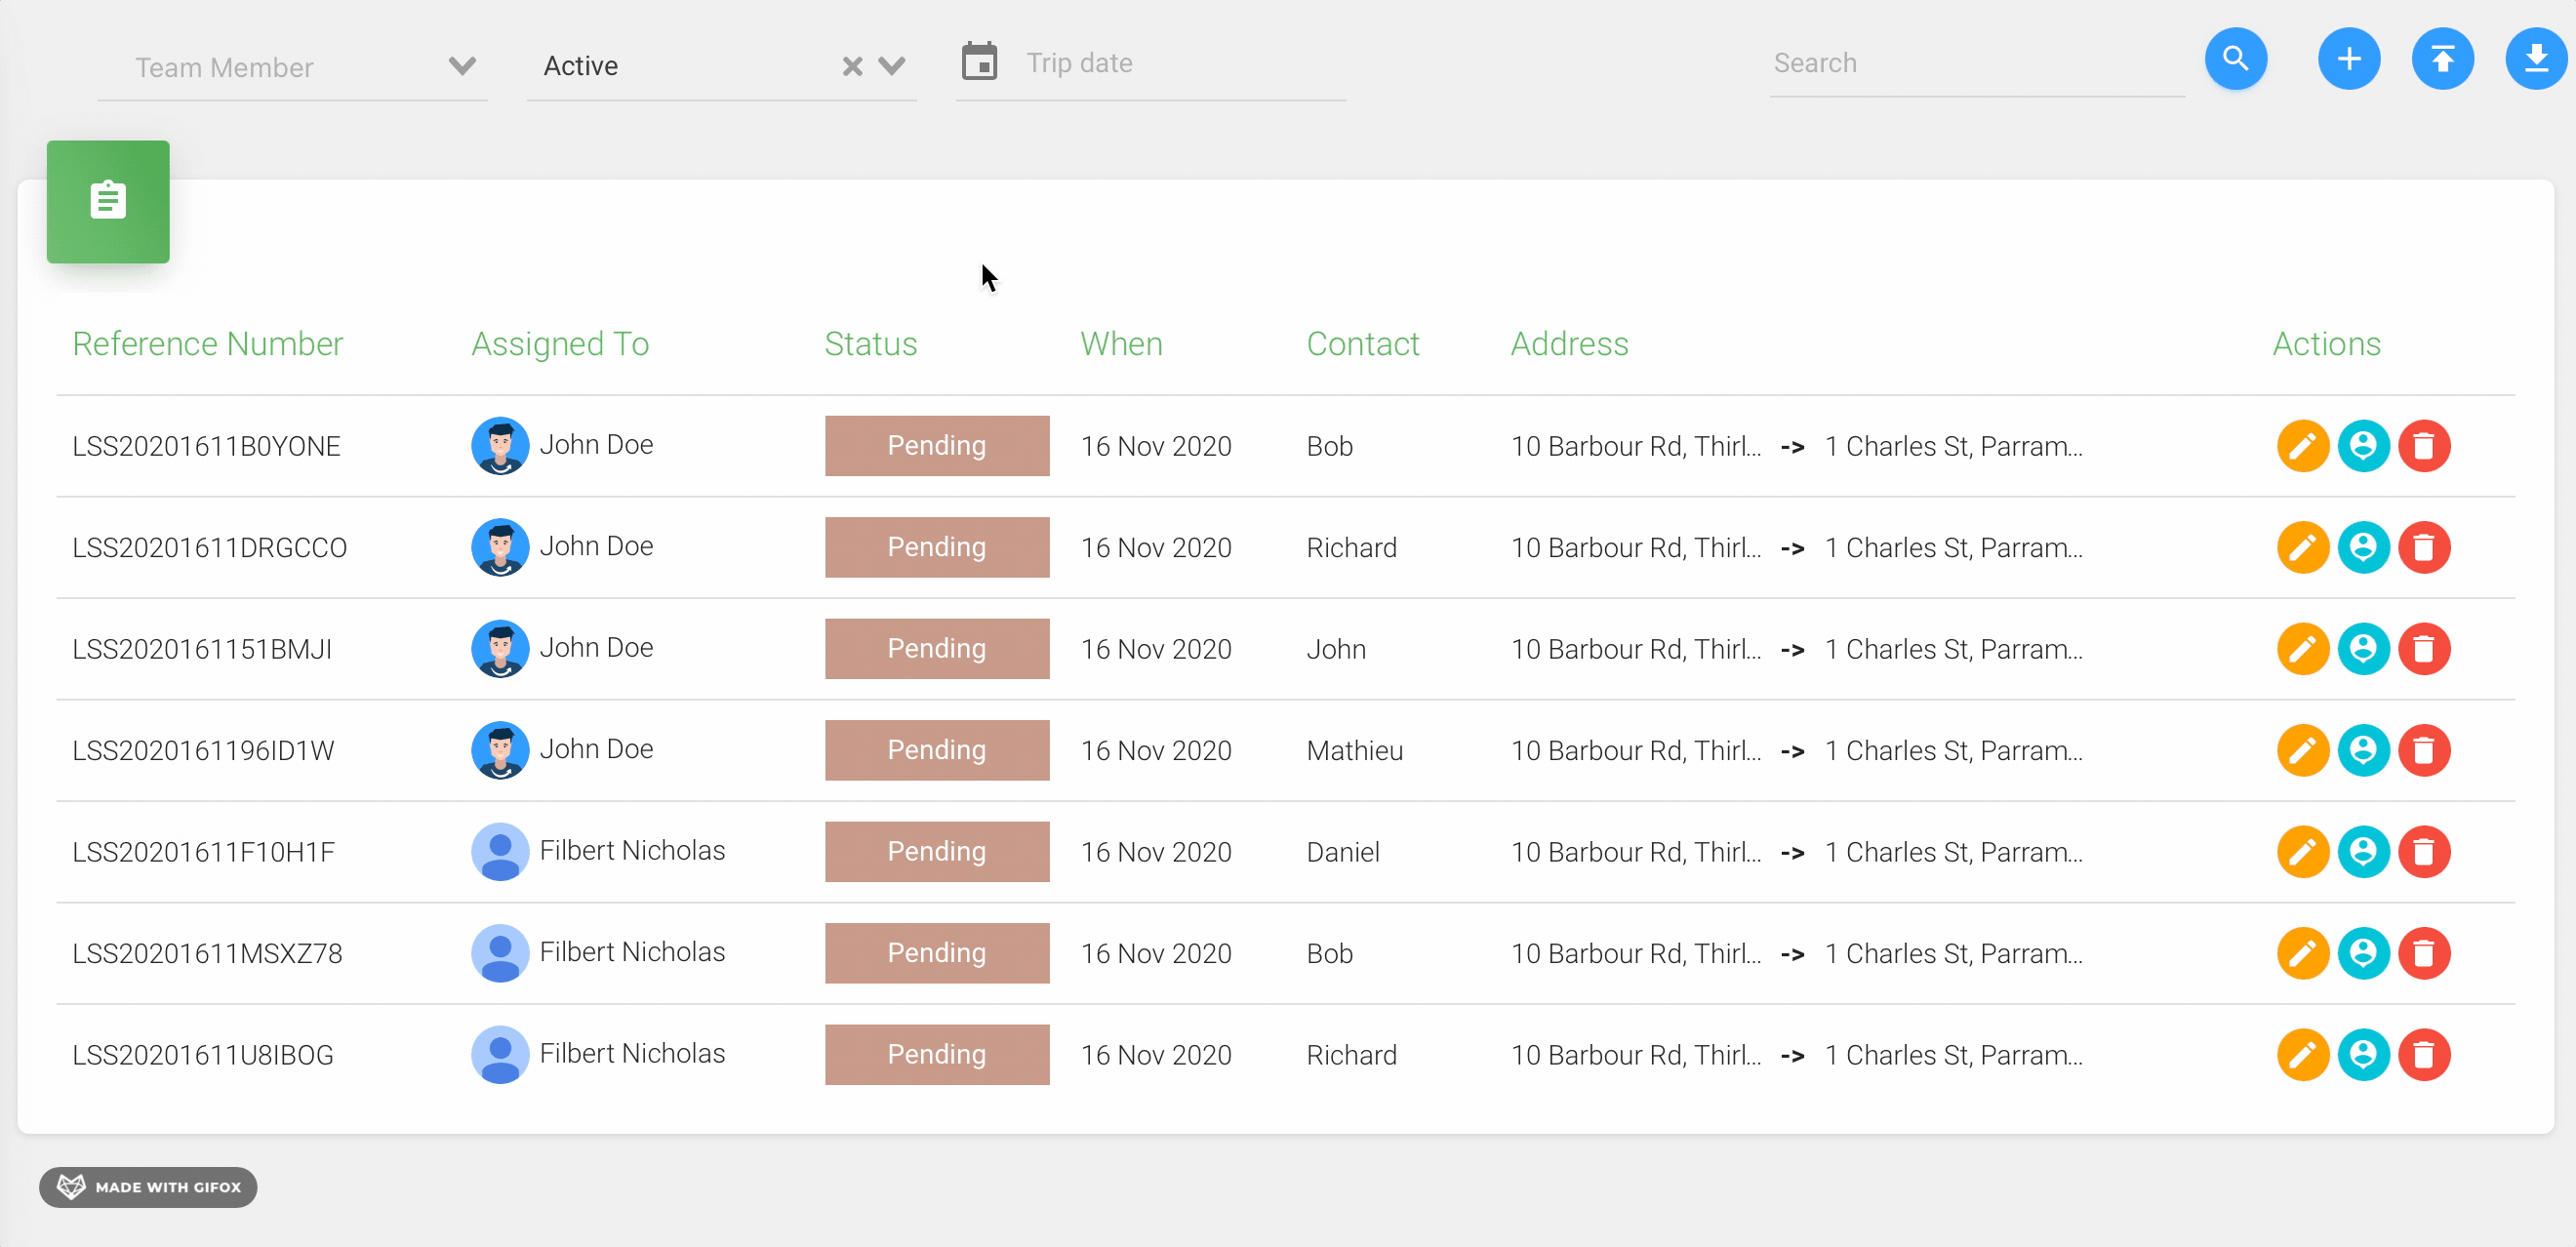Click contact name John
Screen dimensions: 2576x1247
click(x=1336, y=650)
